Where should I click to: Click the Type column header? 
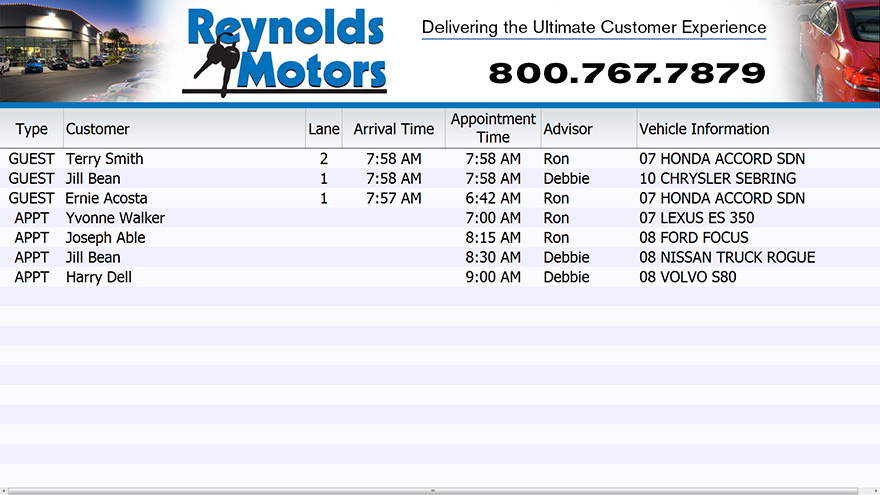(31, 129)
